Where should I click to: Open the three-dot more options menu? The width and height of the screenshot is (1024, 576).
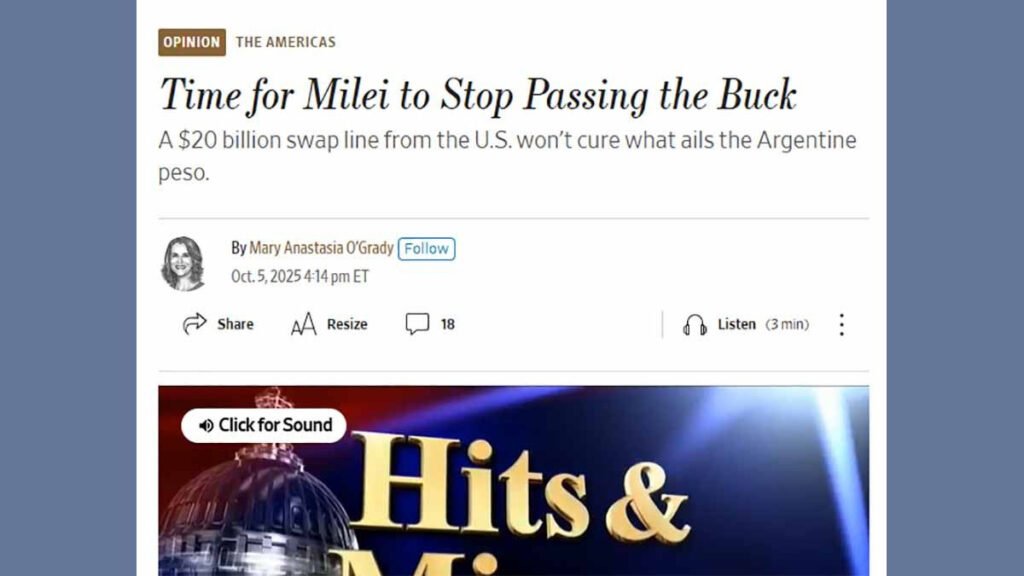point(842,325)
